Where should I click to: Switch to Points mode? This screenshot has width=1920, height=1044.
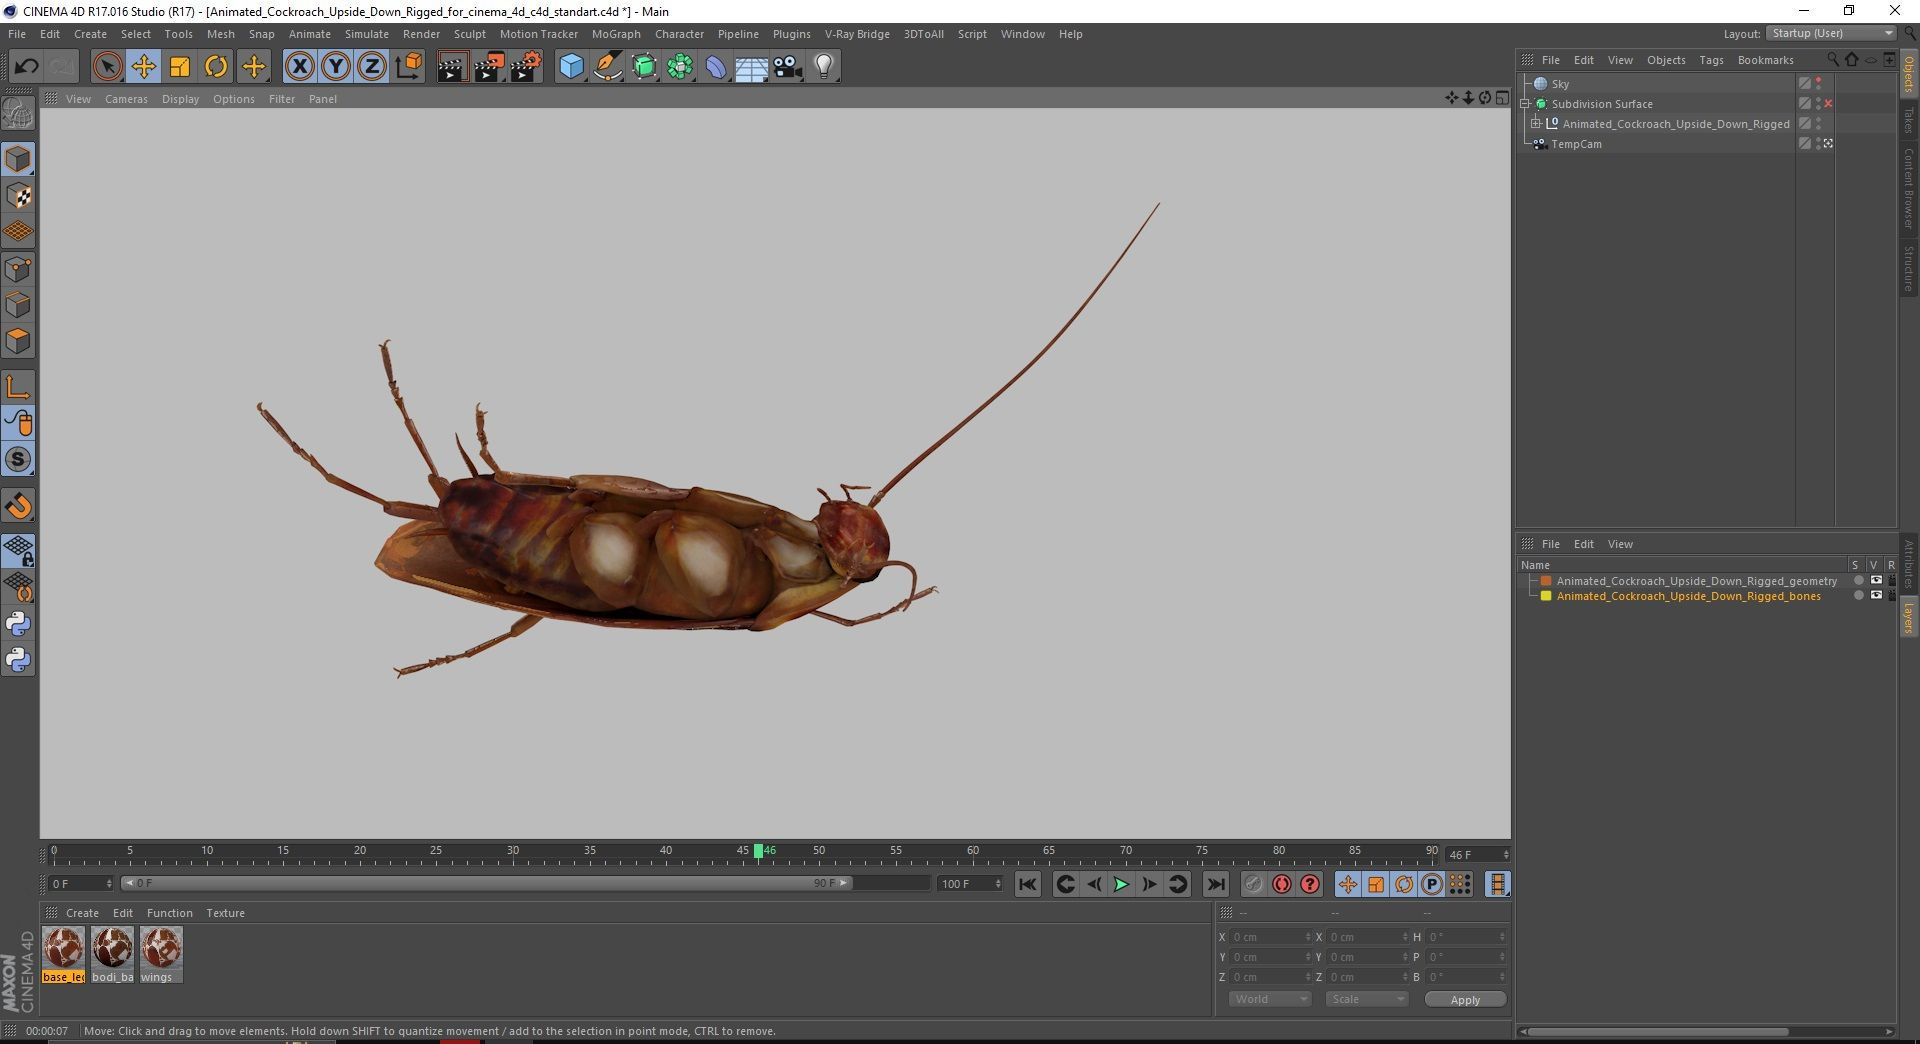tap(18, 269)
